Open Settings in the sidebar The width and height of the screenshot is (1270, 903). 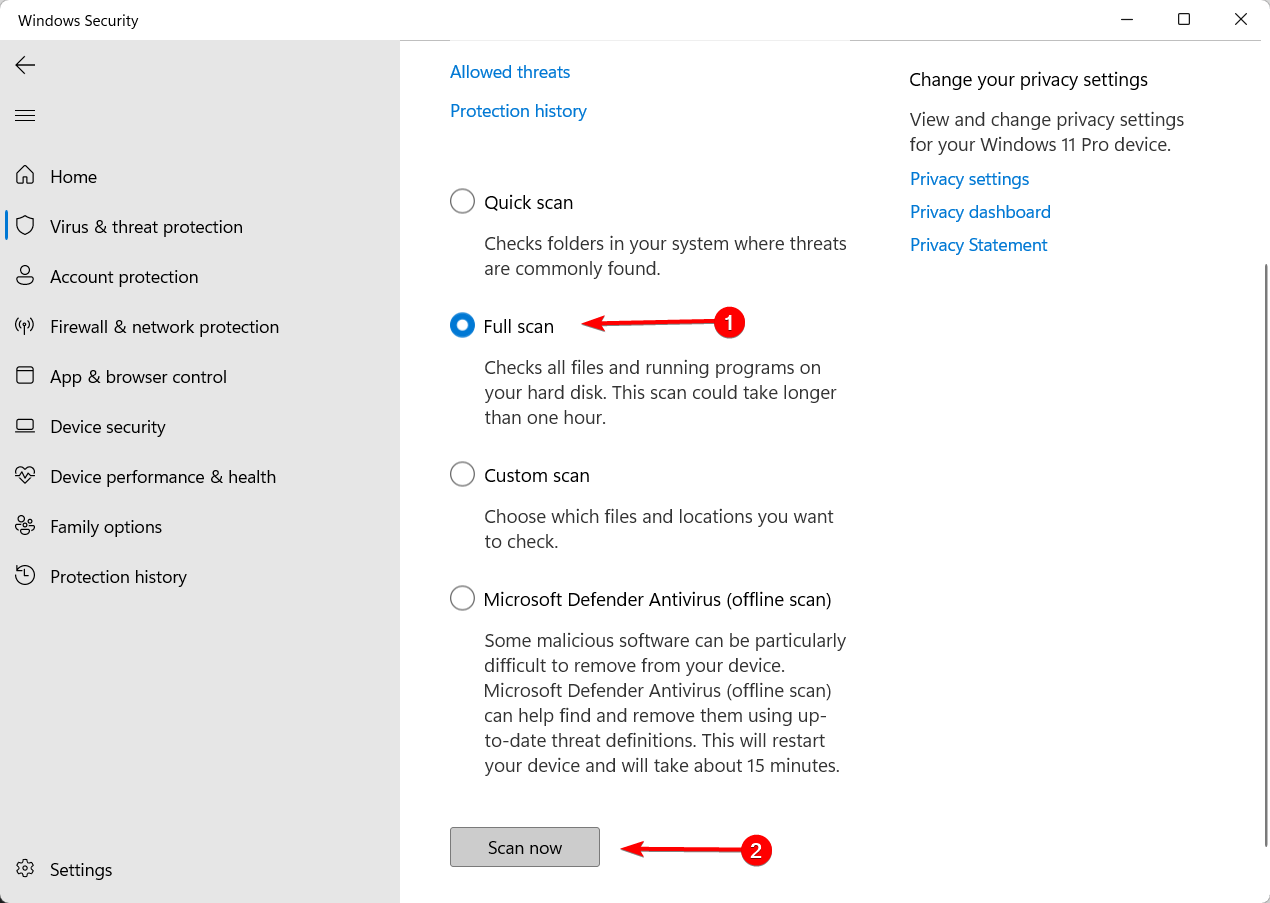pyautogui.click(x=200, y=869)
